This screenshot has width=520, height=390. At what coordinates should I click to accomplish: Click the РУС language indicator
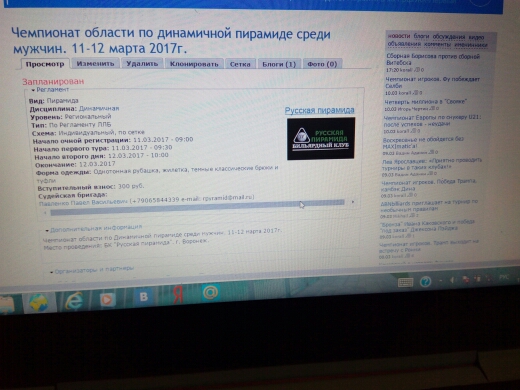(x=504, y=277)
